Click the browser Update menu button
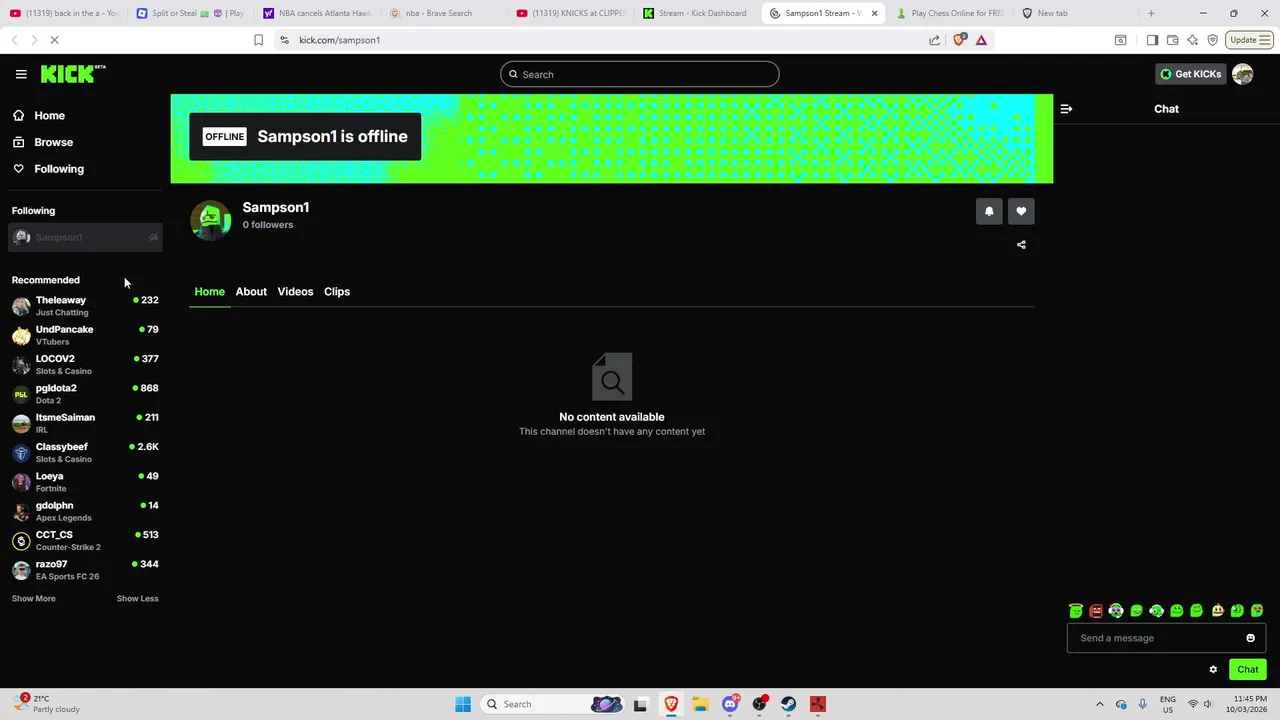 point(1250,40)
